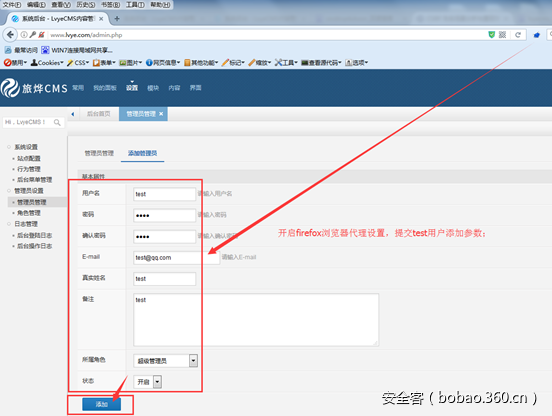Reload the page with the refresh icon
This screenshot has height=416, width=552.
[518, 34]
